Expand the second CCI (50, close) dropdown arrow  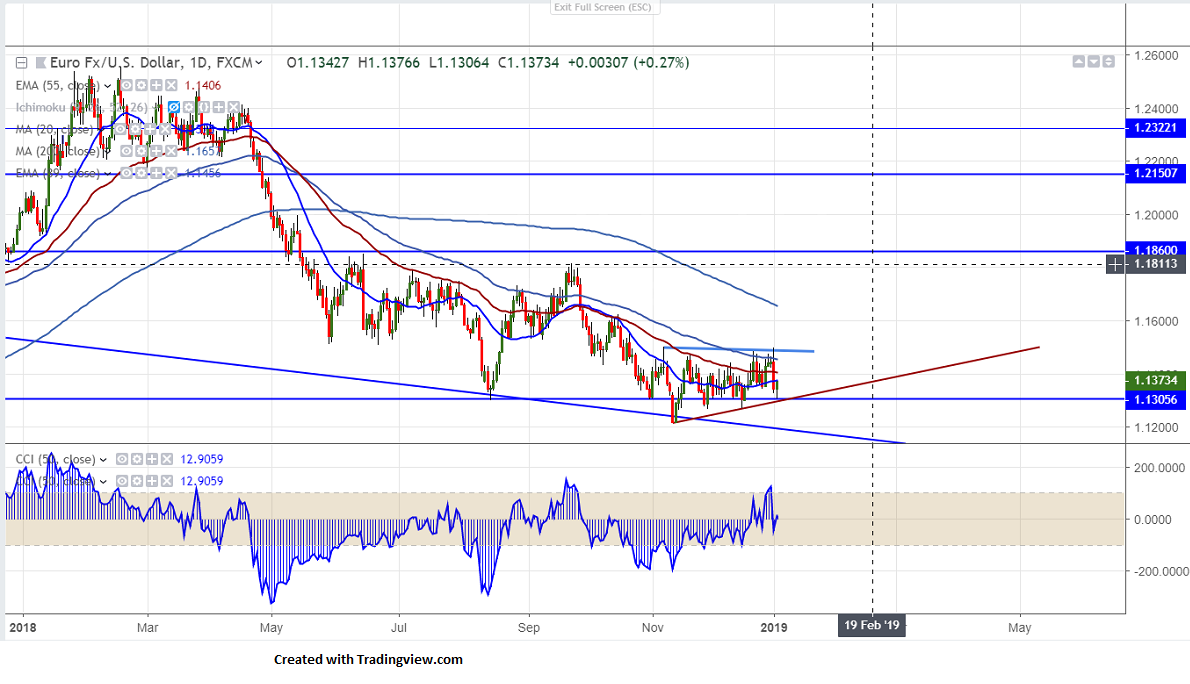pyautogui.click(x=103, y=481)
